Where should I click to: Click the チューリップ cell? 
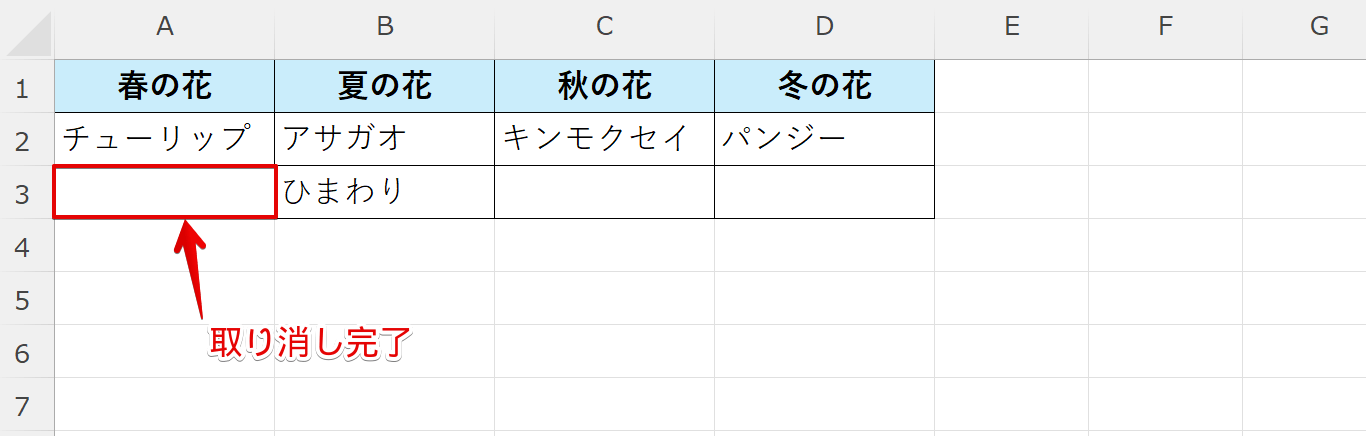[x=165, y=139]
